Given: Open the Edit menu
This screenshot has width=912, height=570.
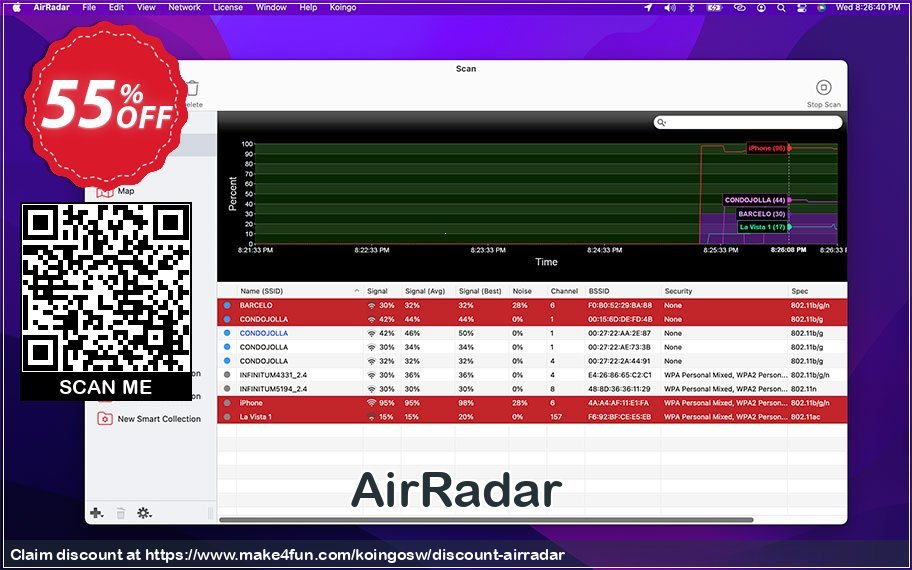Looking at the screenshot, I should [116, 8].
